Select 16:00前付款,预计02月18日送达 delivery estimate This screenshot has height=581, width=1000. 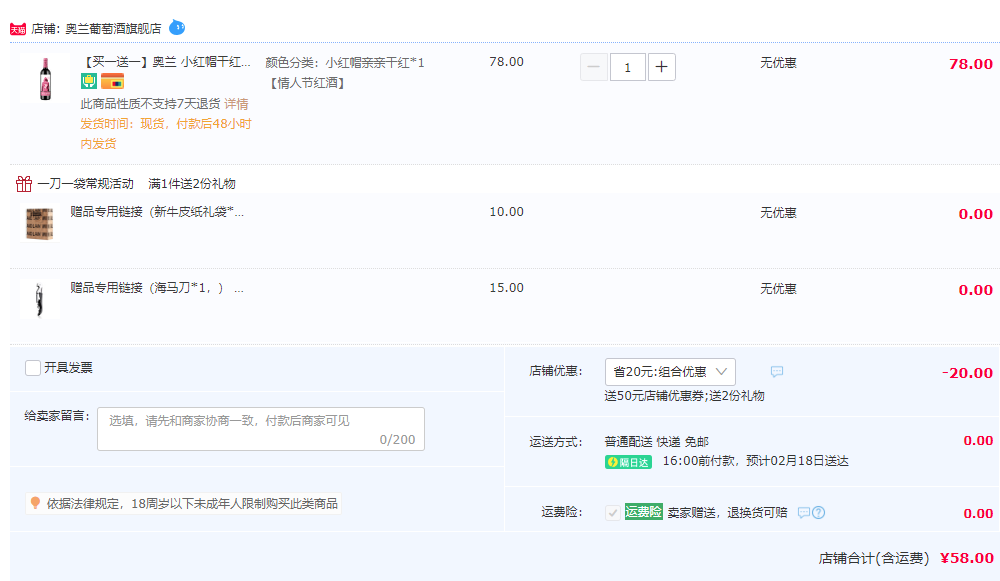756,460
